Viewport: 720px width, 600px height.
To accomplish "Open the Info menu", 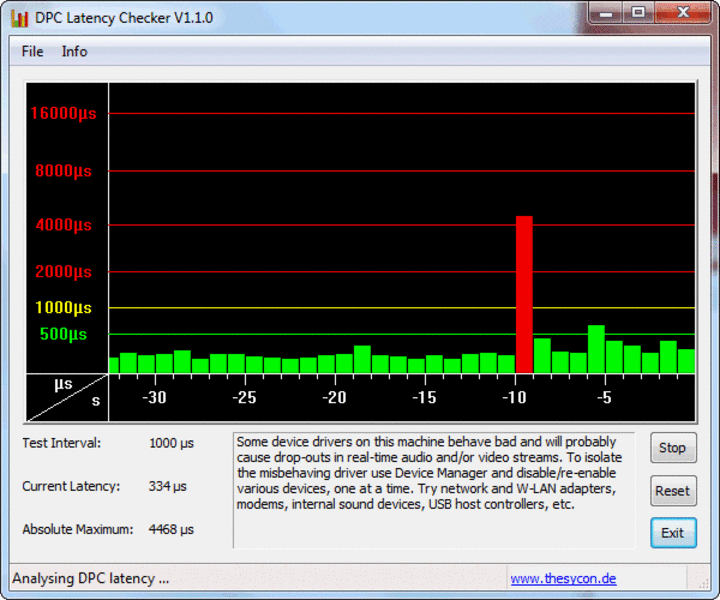I will 74,51.
